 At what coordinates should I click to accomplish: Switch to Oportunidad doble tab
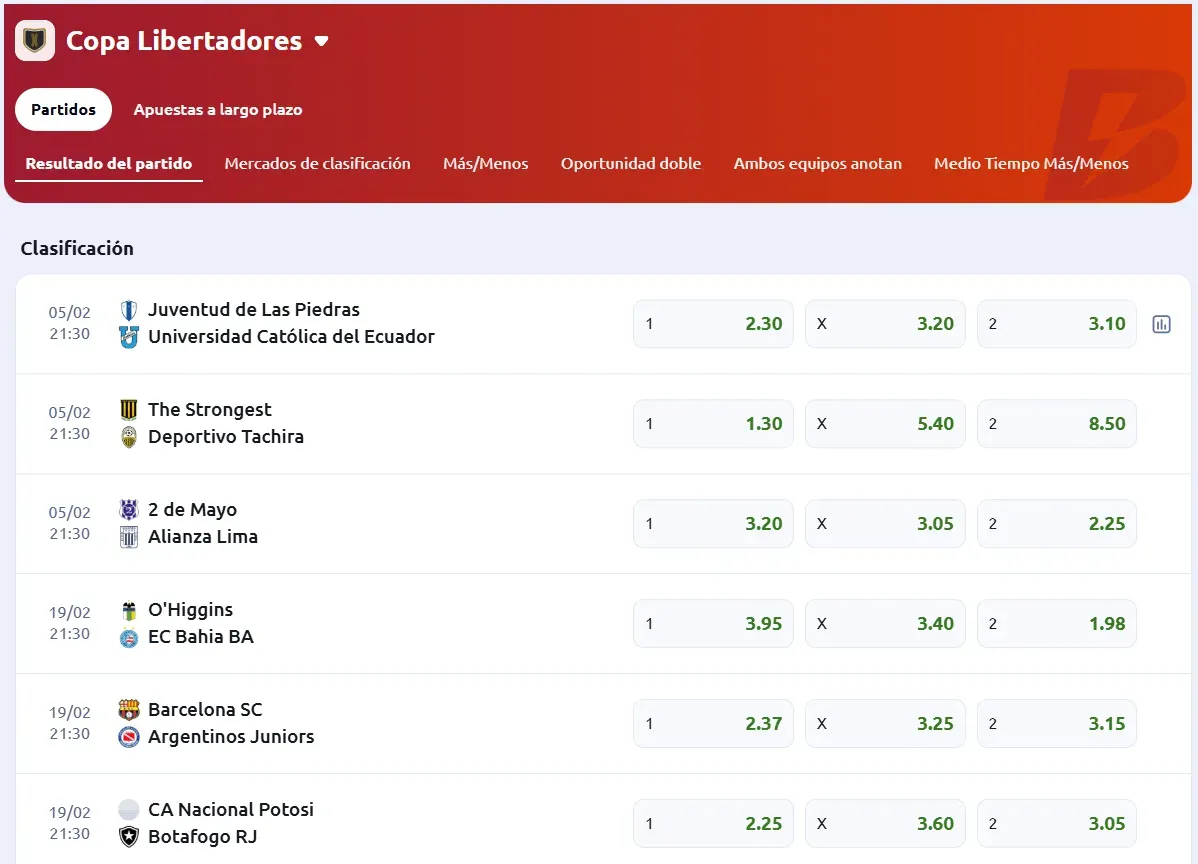point(630,164)
